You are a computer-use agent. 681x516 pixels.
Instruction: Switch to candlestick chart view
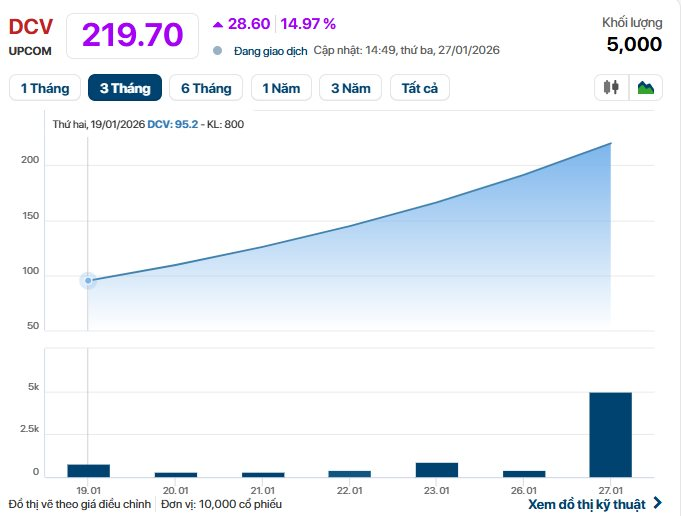click(612, 88)
